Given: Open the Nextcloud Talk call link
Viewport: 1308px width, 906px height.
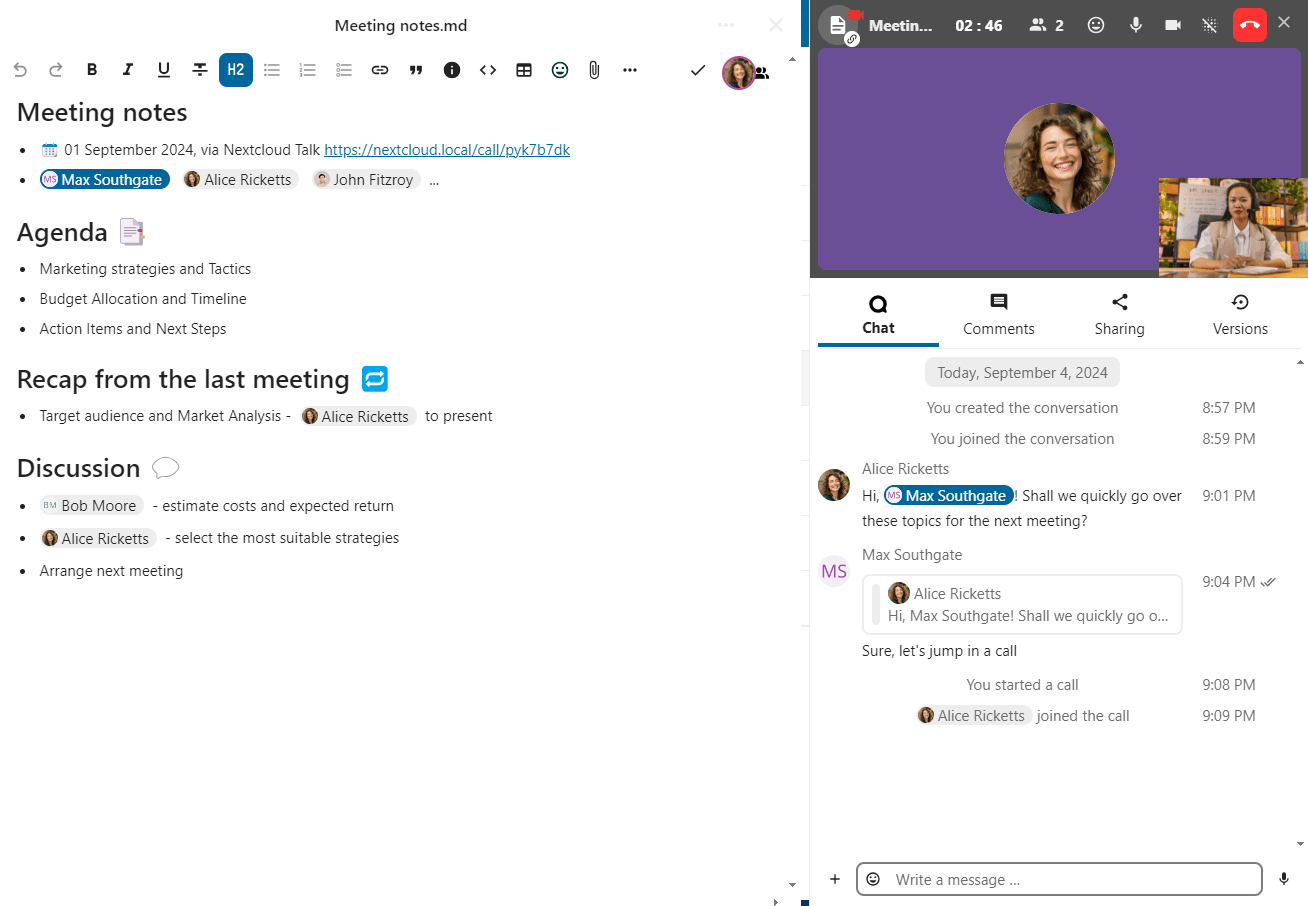Looking at the screenshot, I should pos(447,150).
